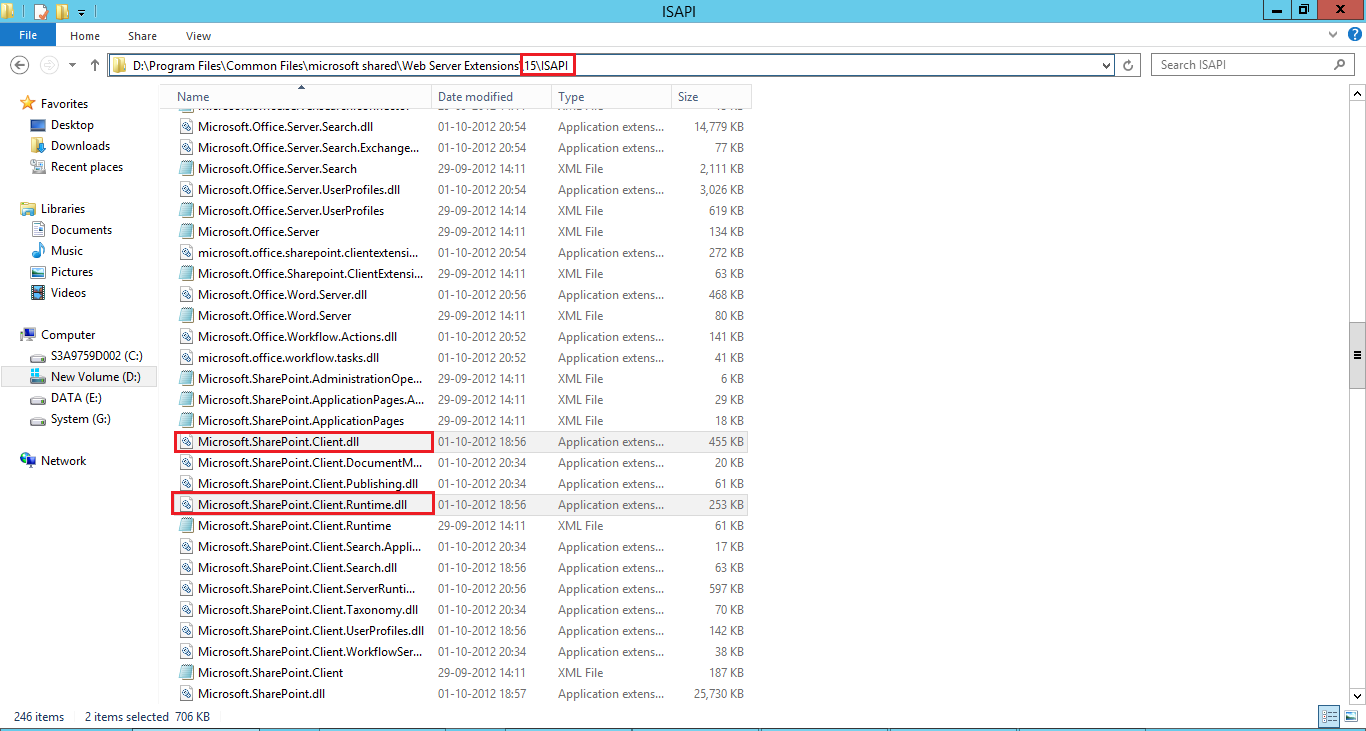
Task: Click the Properties icon in the quick access toolbar
Action: point(41,11)
